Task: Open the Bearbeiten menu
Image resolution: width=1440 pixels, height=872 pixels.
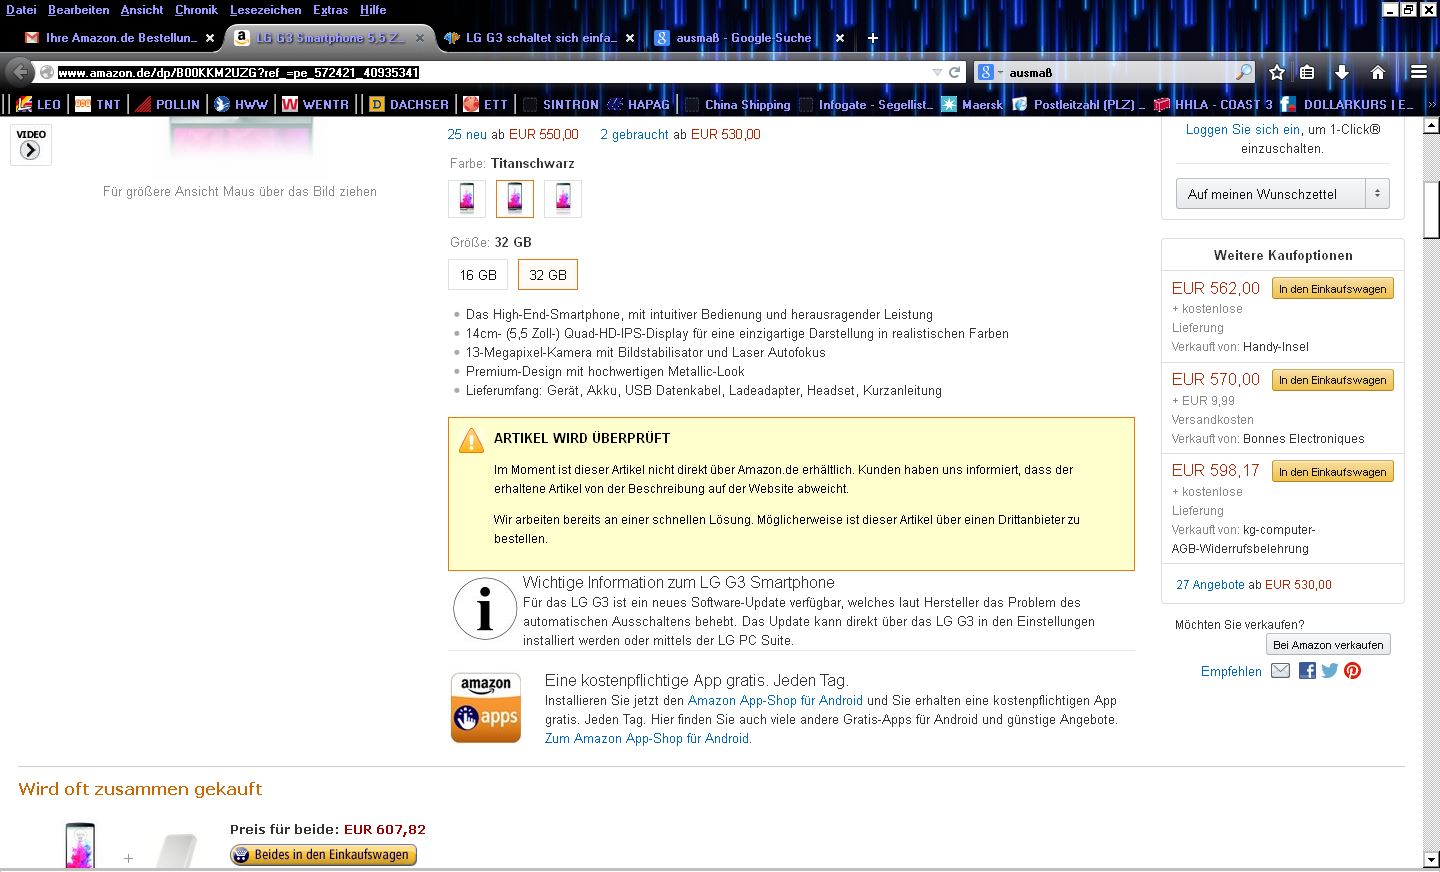Action: 79,10
